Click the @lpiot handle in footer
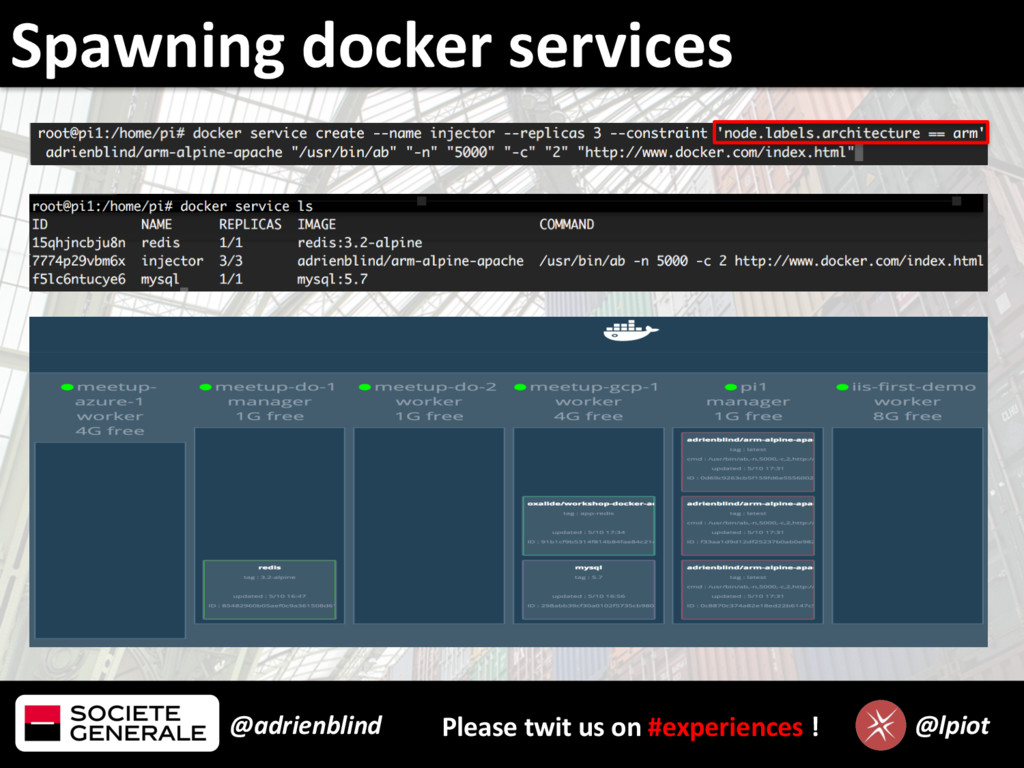This screenshot has width=1024, height=768. point(952,726)
